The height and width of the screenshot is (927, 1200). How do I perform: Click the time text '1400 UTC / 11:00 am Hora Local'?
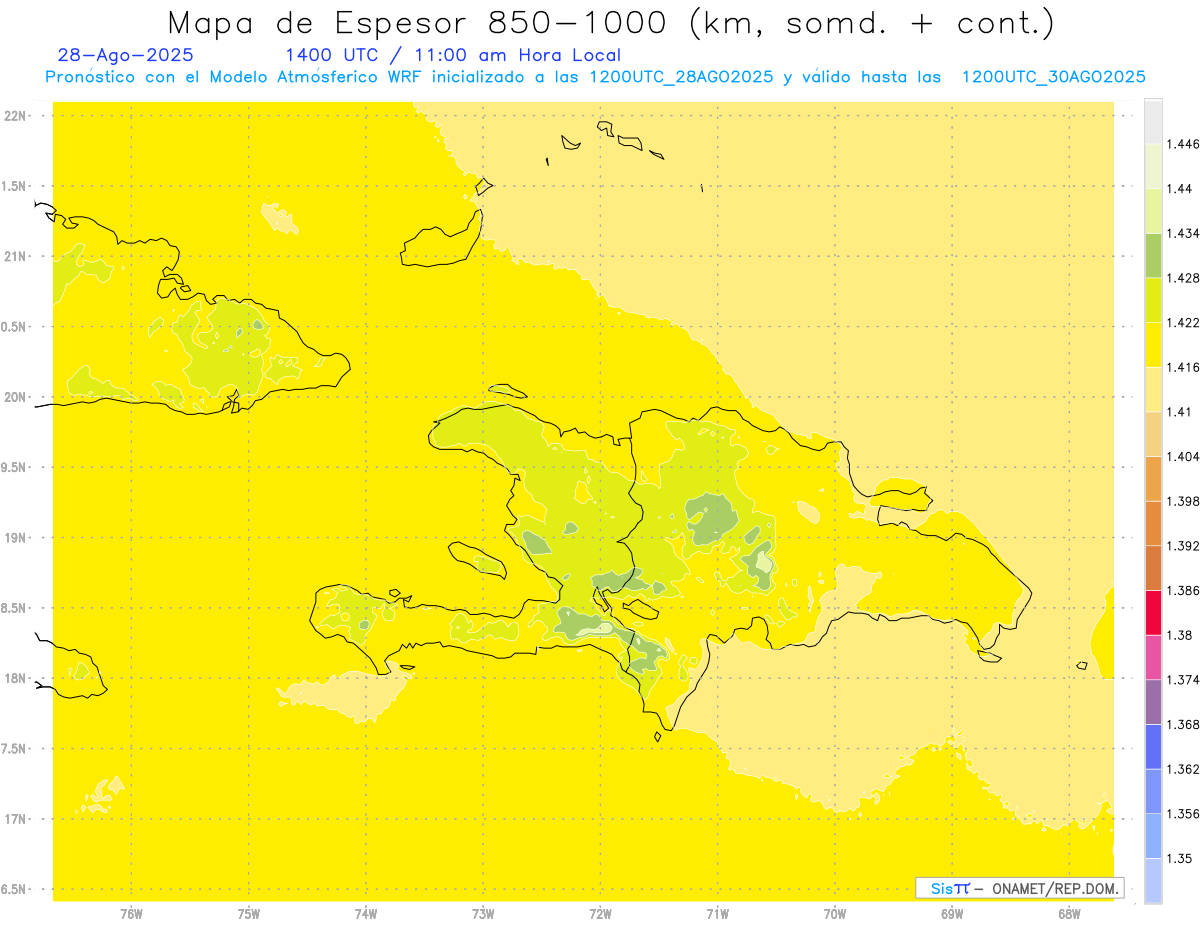point(453,56)
